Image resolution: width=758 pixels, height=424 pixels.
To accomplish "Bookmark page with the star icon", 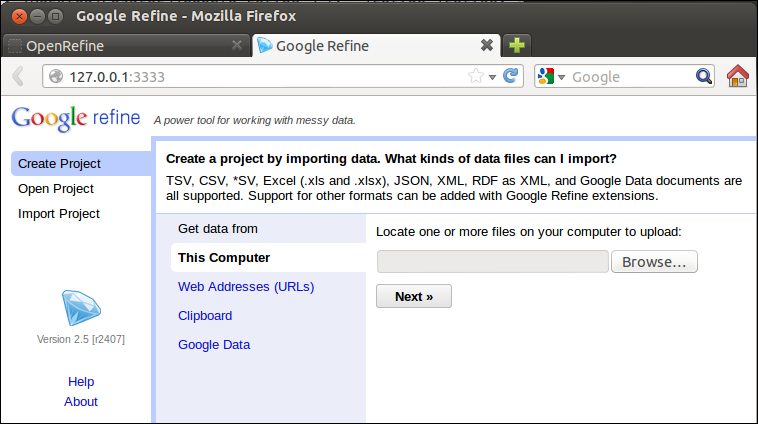I will click(476, 76).
